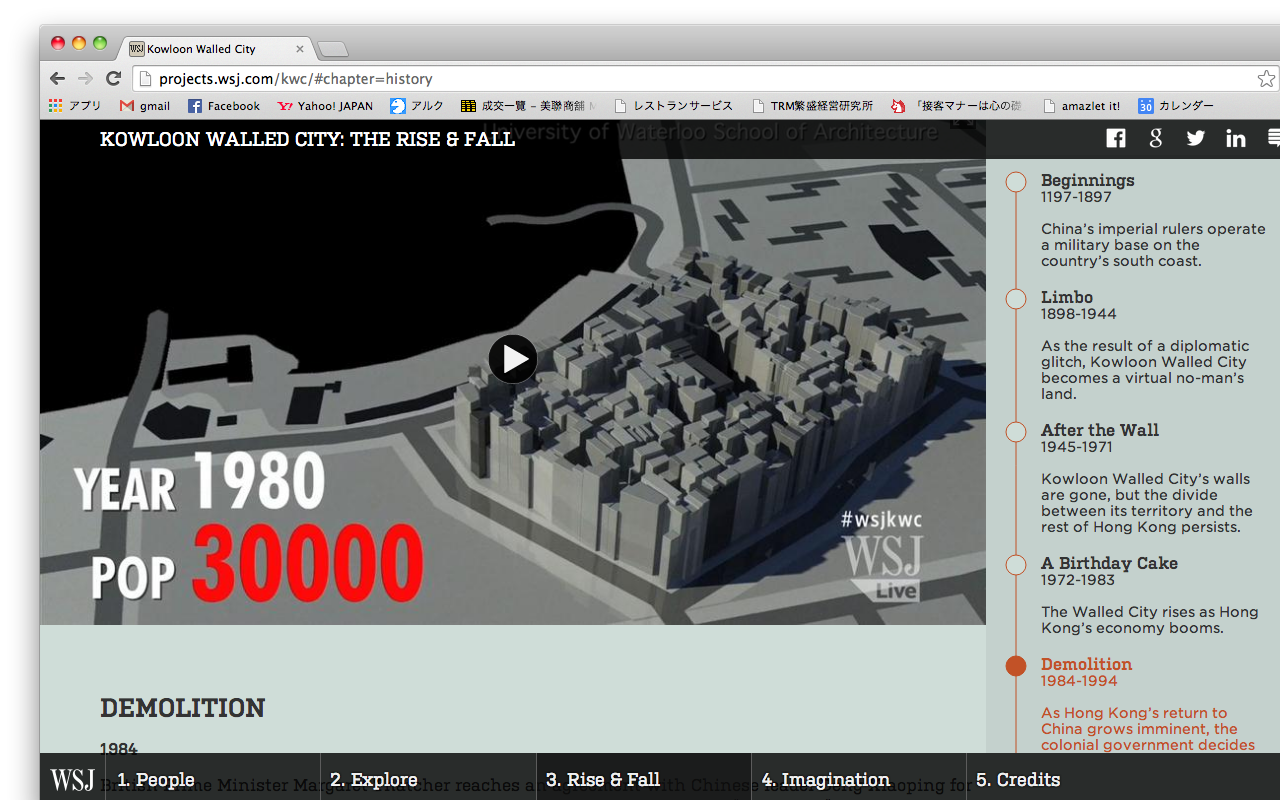Click the WSJ Live watermark logo
The width and height of the screenshot is (1280, 800).
pos(882,568)
